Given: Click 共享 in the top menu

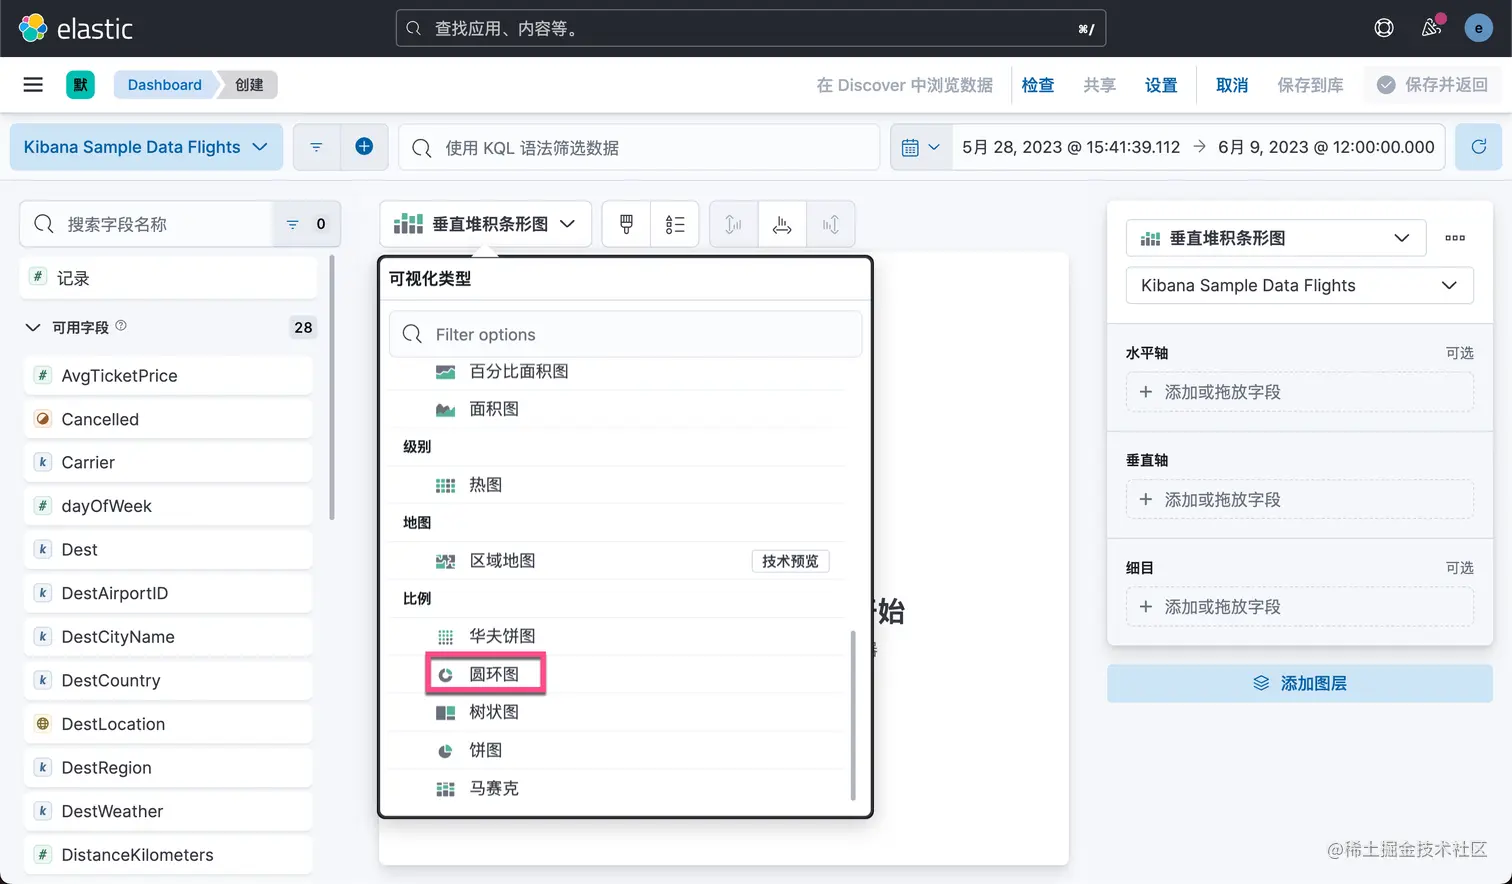Looking at the screenshot, I should 1099,85.
